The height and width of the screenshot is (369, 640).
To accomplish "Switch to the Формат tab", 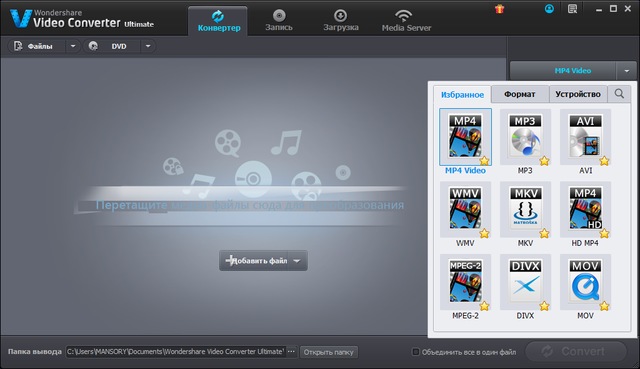I will coord(520,94).
